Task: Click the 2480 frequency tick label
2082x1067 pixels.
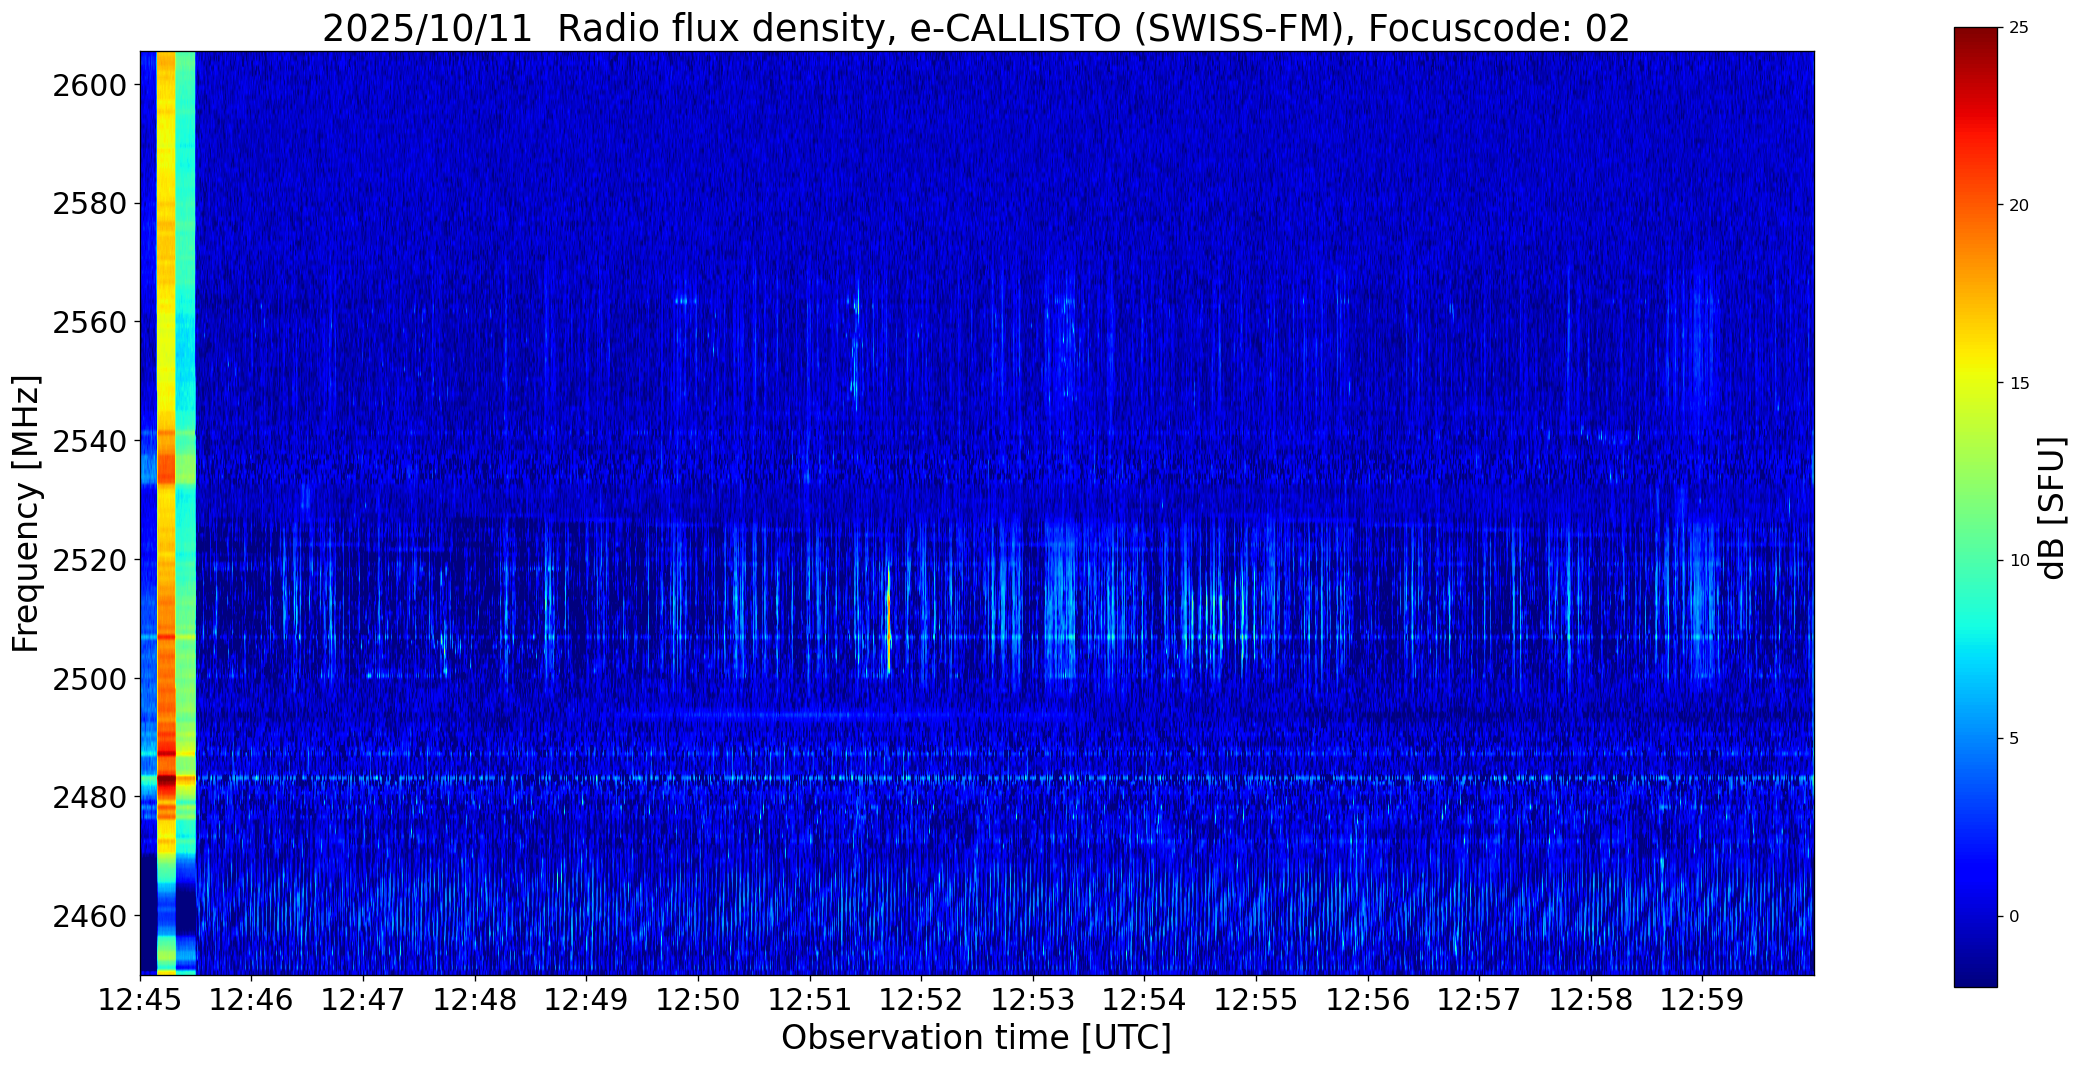Action: (89, 797)
